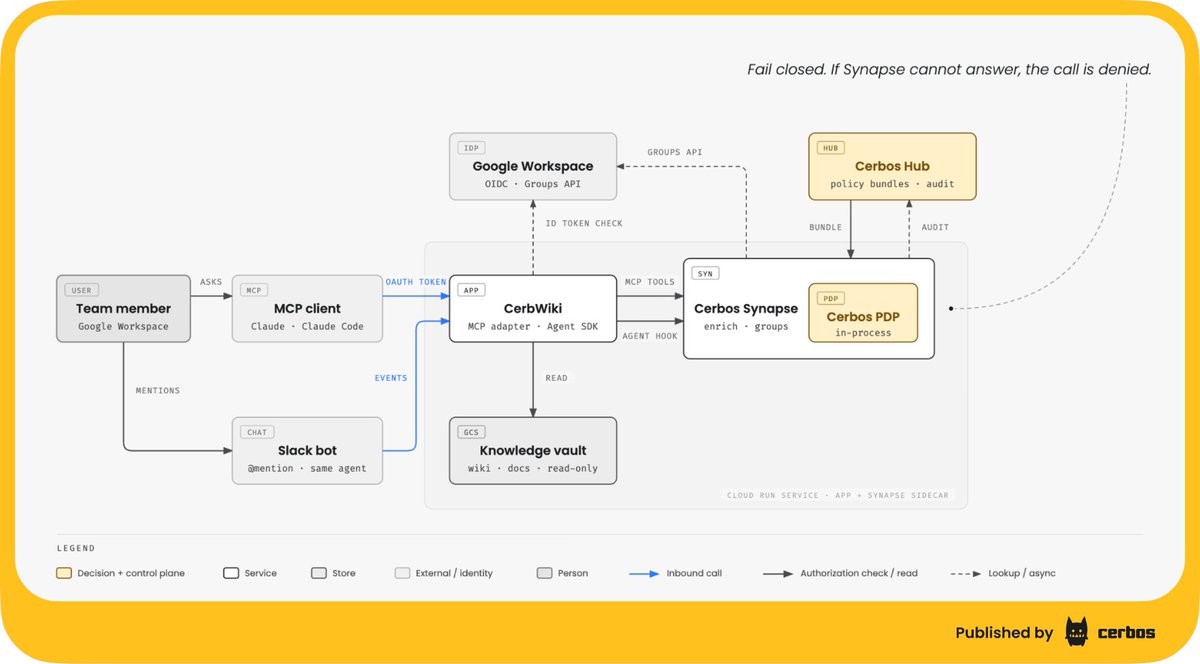Click "policy bundles · audit" subtitle
1200x664 pixels.
pos(892,185)
